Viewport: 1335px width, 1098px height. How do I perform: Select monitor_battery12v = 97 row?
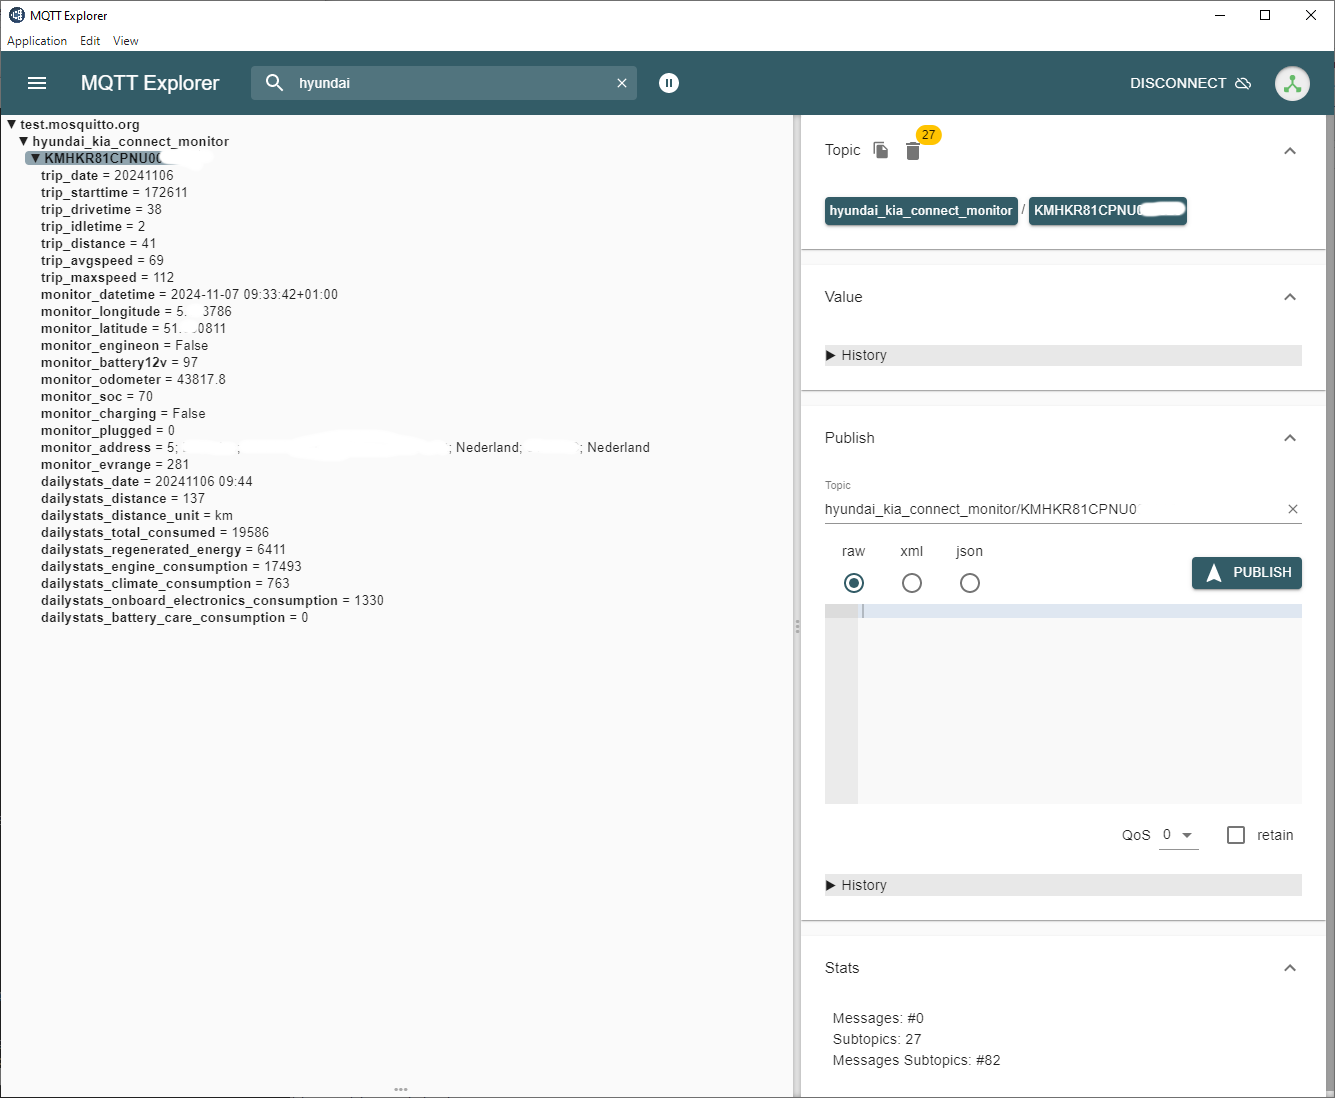click(x=119, y=363)
